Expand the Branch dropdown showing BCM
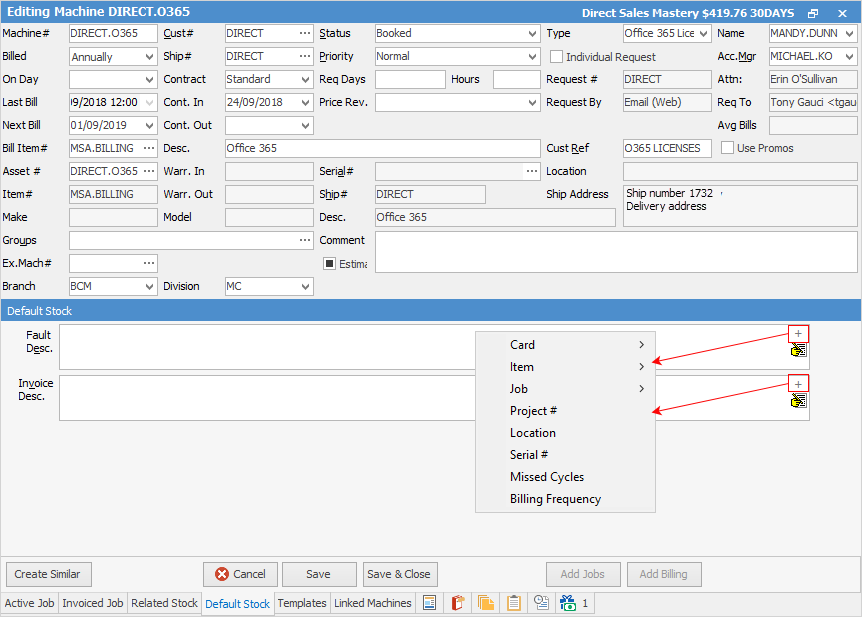862x617 pixels. coord(149,286)
